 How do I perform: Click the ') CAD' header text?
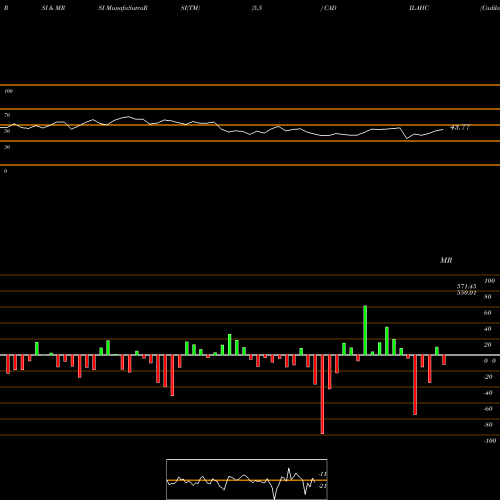[328, 8]
